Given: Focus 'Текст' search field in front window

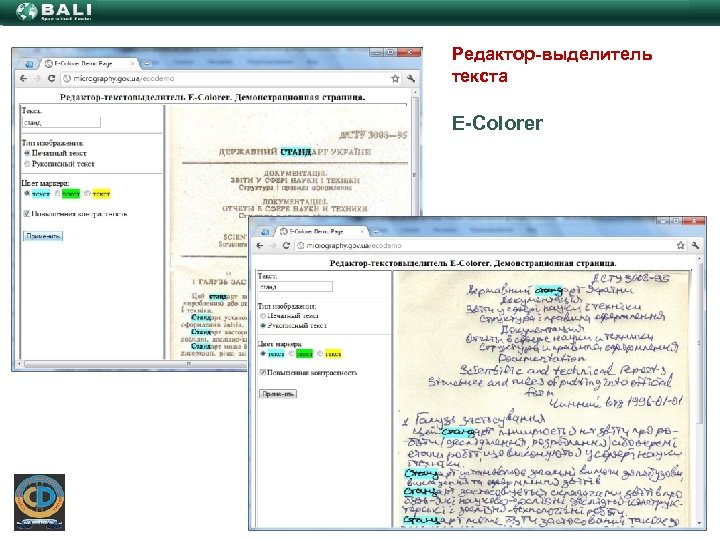Looking at the screenshot, I should coord(295,287).
